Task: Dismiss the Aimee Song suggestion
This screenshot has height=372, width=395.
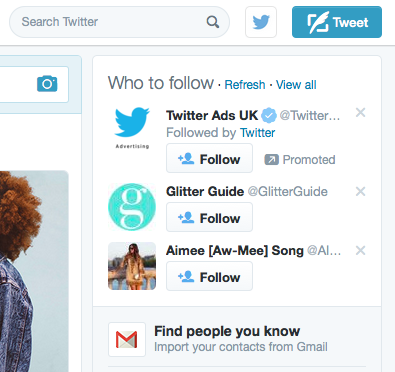Action: (x=360, y=250)
